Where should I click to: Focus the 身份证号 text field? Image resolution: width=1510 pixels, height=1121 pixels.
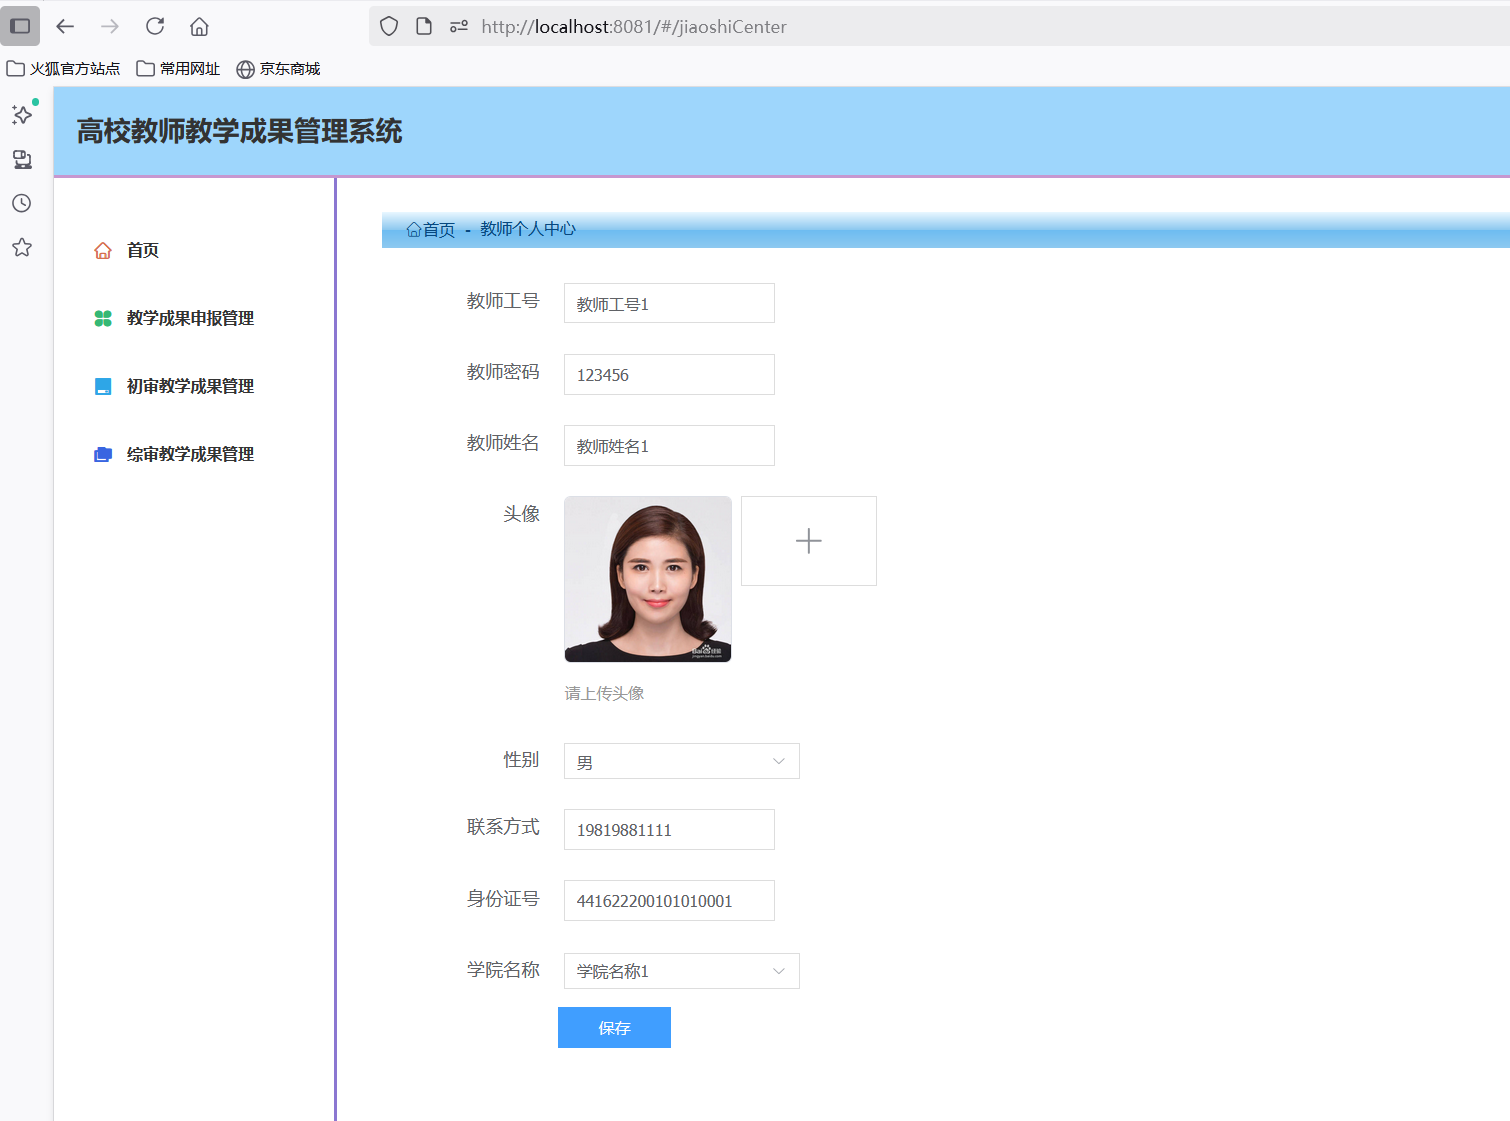coord(669,901)
